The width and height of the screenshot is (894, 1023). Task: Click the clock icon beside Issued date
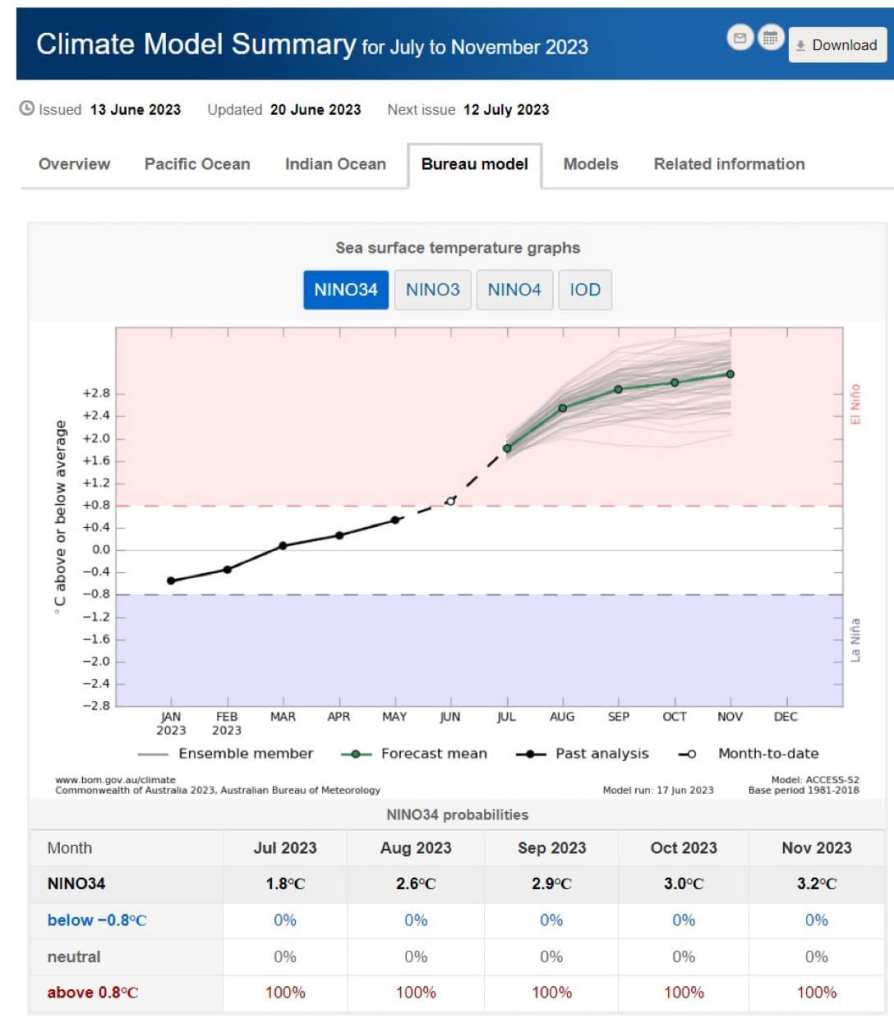[27, 109]
